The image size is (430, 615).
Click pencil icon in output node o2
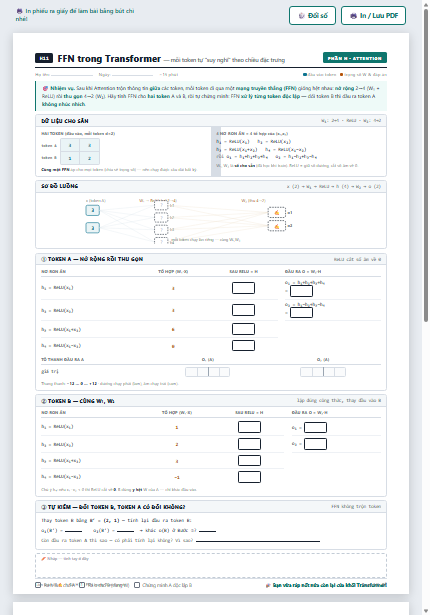pyautogui.click(x=277, y=226)
